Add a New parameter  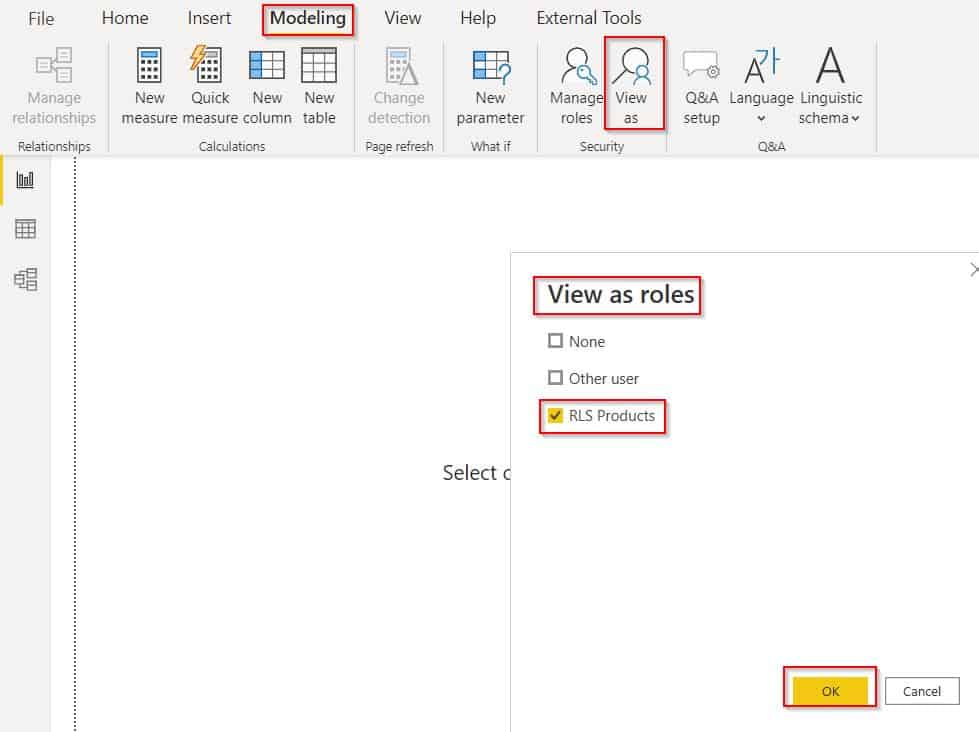pos(490,86)
